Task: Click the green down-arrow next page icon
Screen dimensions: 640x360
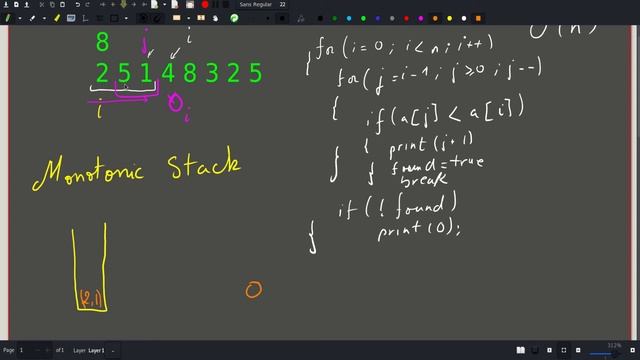Action: coord(123,4)
